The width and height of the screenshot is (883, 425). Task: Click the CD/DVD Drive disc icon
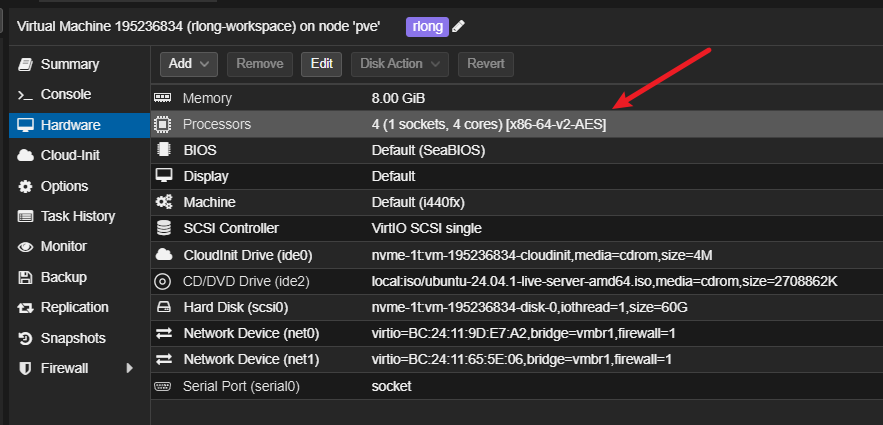pos(163,281)
